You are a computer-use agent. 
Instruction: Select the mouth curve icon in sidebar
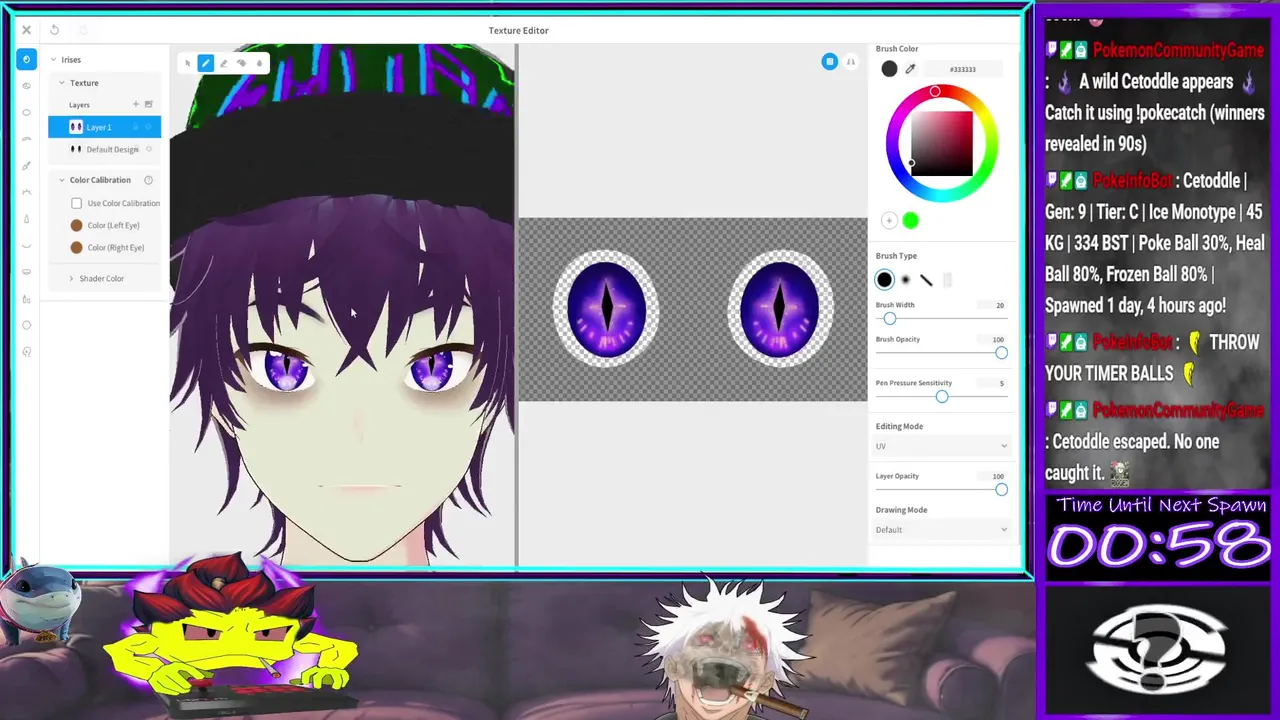pos(27,245)
